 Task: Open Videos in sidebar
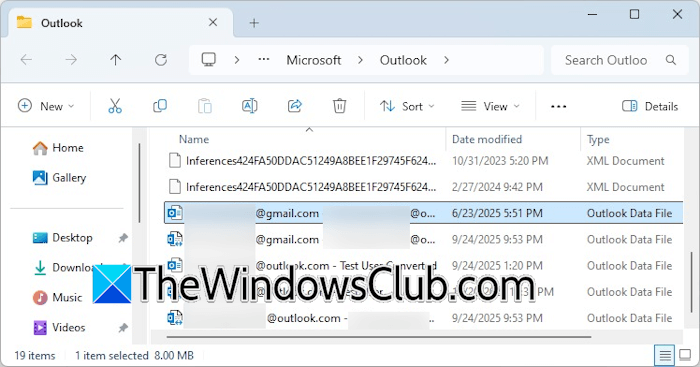(59, 328)
